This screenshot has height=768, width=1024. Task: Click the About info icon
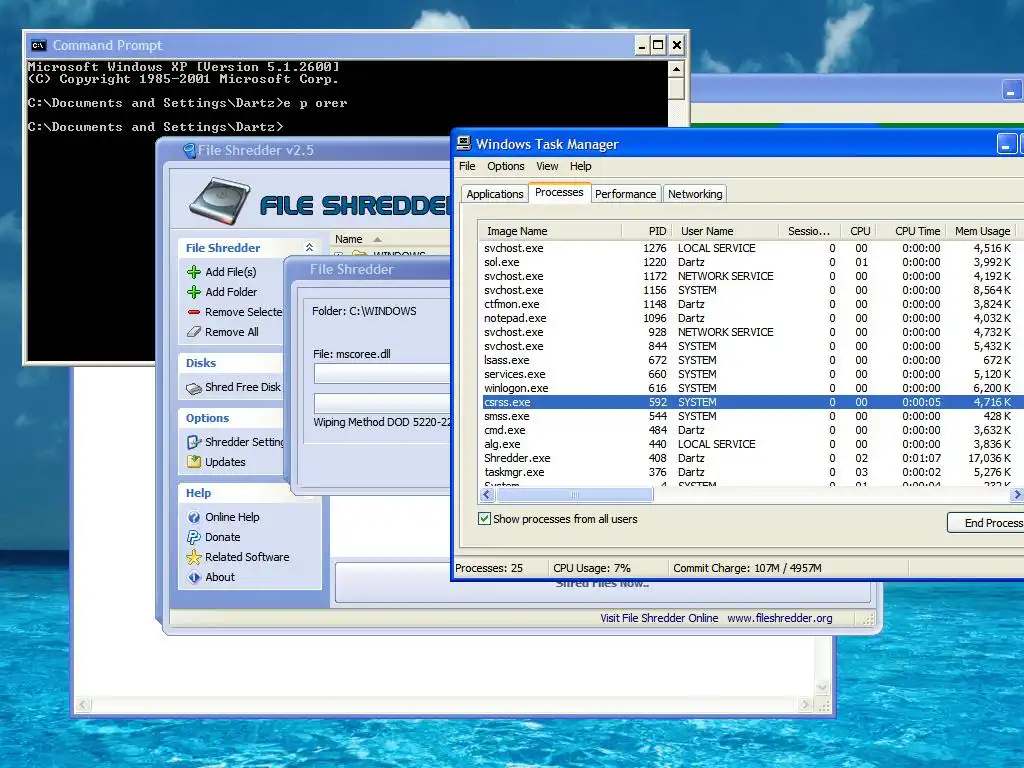tap(193, 577)
